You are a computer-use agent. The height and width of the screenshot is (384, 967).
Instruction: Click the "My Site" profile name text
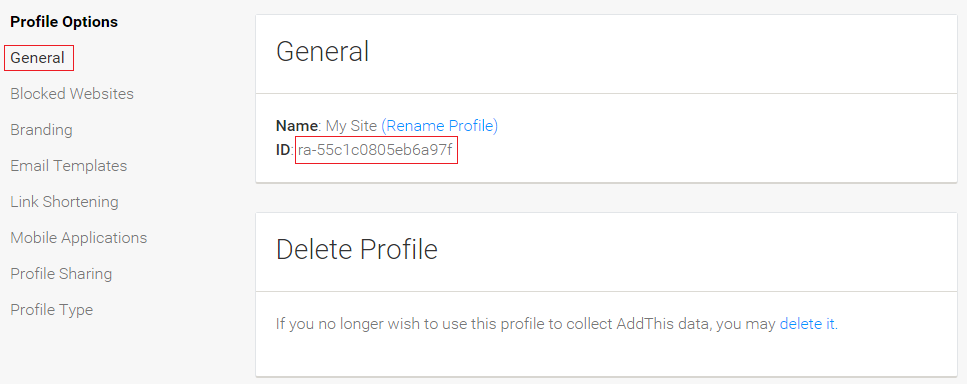point(351,126)
